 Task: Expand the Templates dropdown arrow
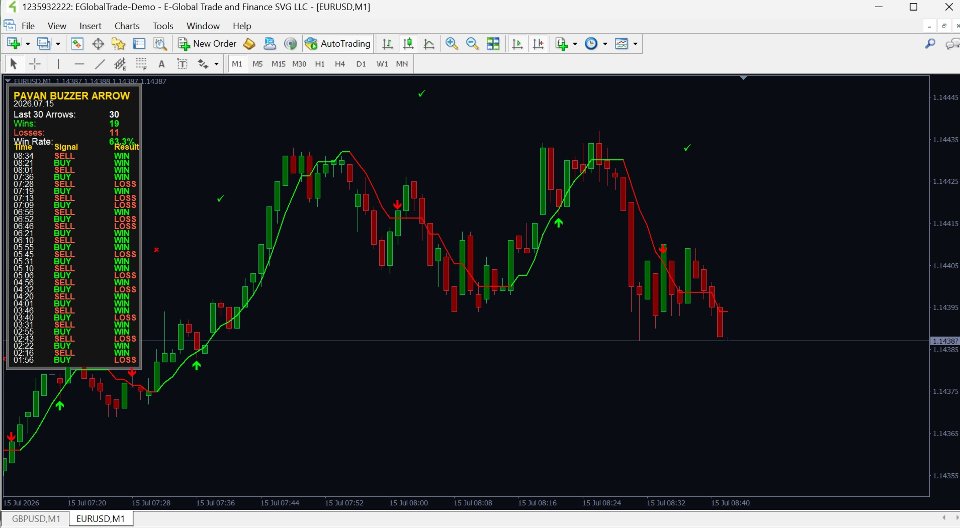[x=636, y=44]
